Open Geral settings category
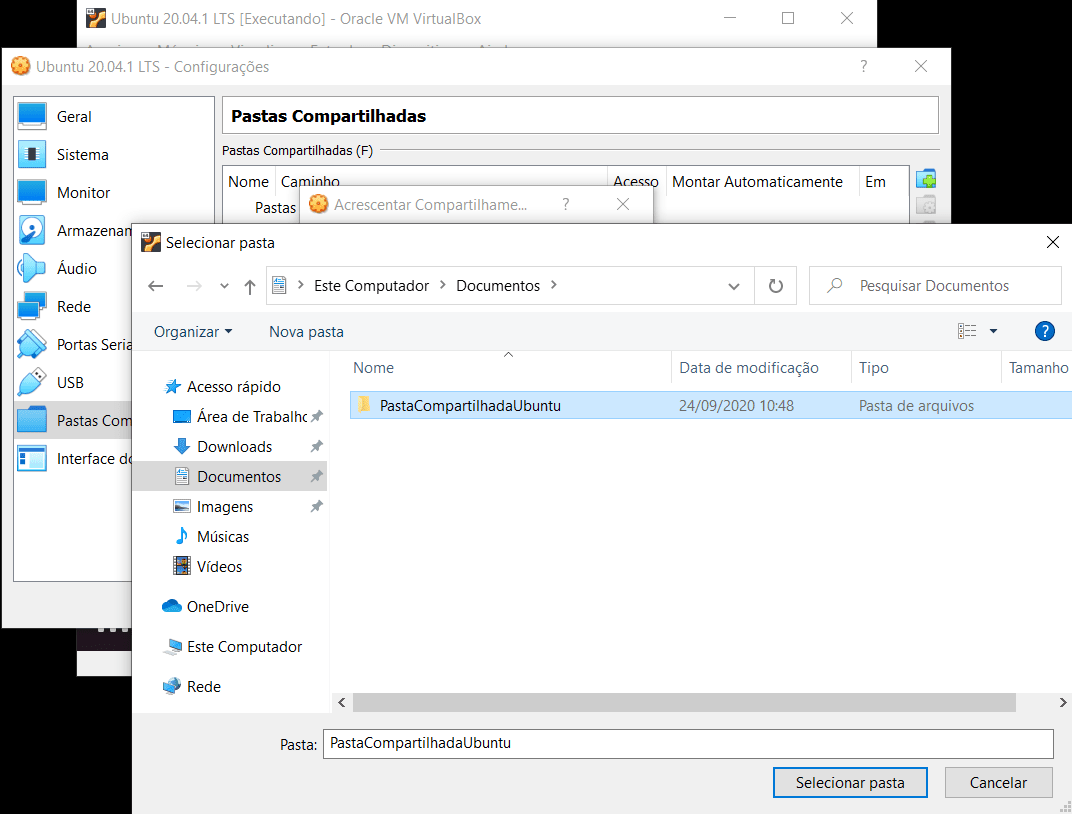1072x814 pixels. tap(74, 117)
